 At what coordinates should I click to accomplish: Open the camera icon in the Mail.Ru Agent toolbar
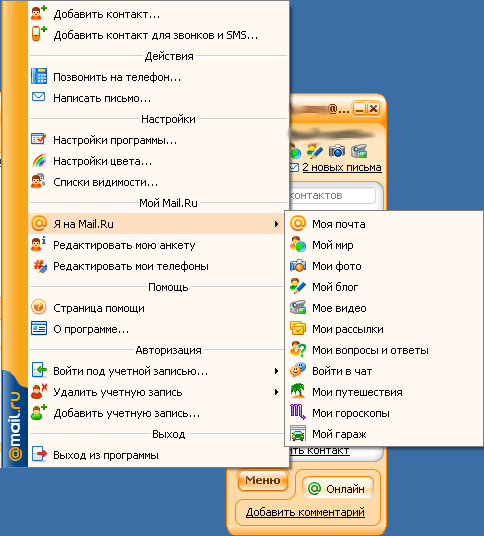click(337, 151)
